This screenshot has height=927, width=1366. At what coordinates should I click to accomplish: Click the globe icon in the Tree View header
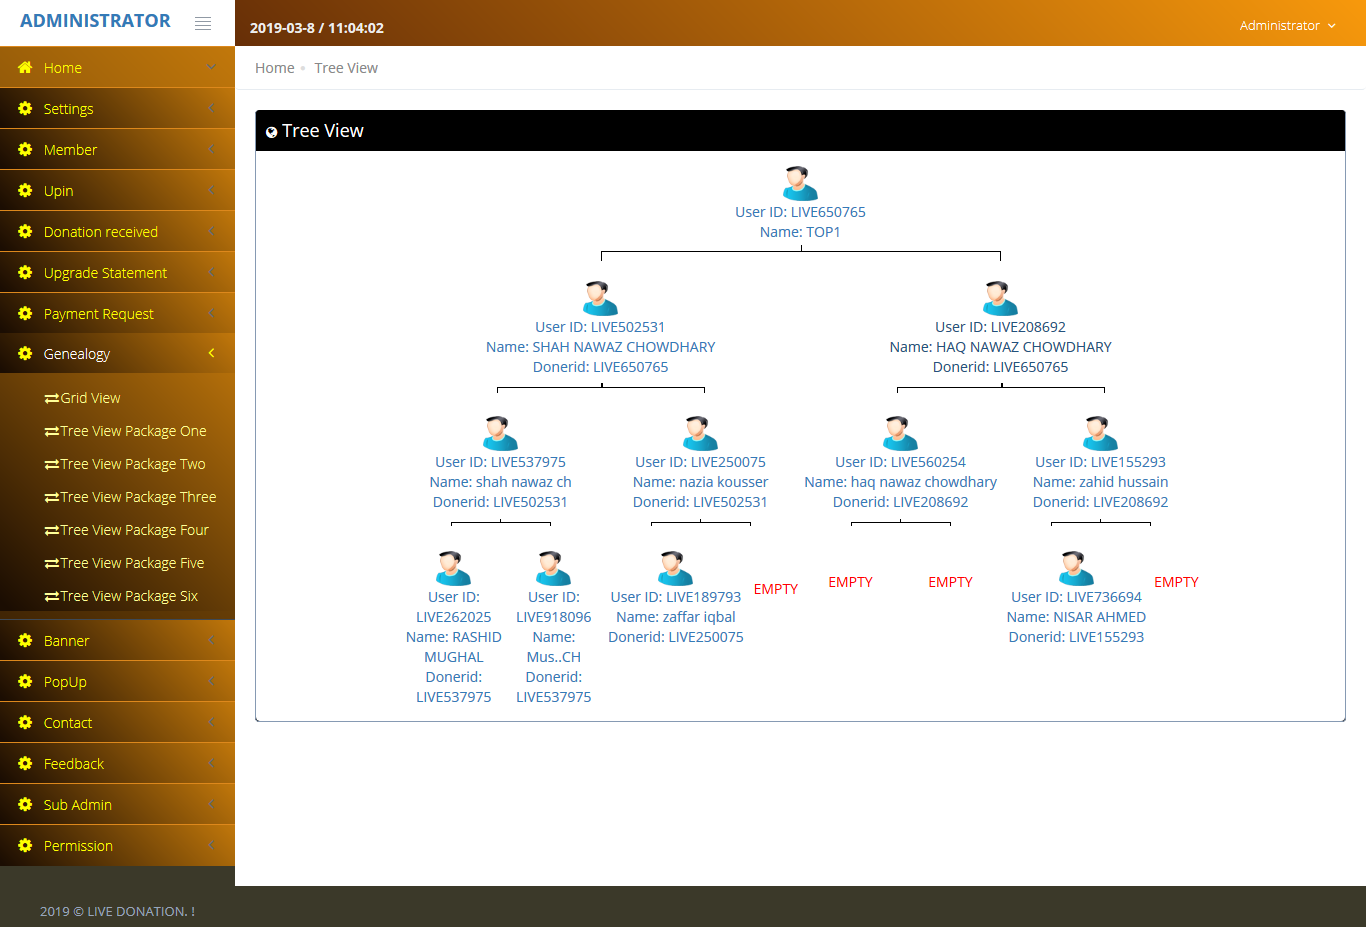(x=271, y=132)
